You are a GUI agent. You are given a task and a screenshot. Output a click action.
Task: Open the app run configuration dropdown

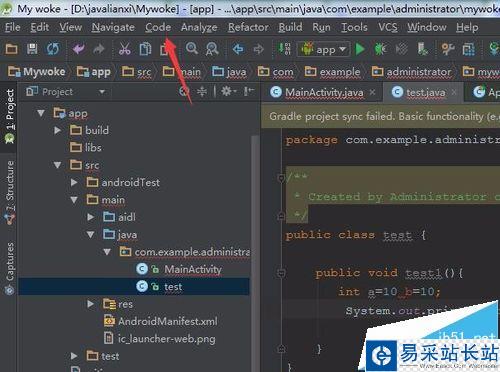coord(324,49)
